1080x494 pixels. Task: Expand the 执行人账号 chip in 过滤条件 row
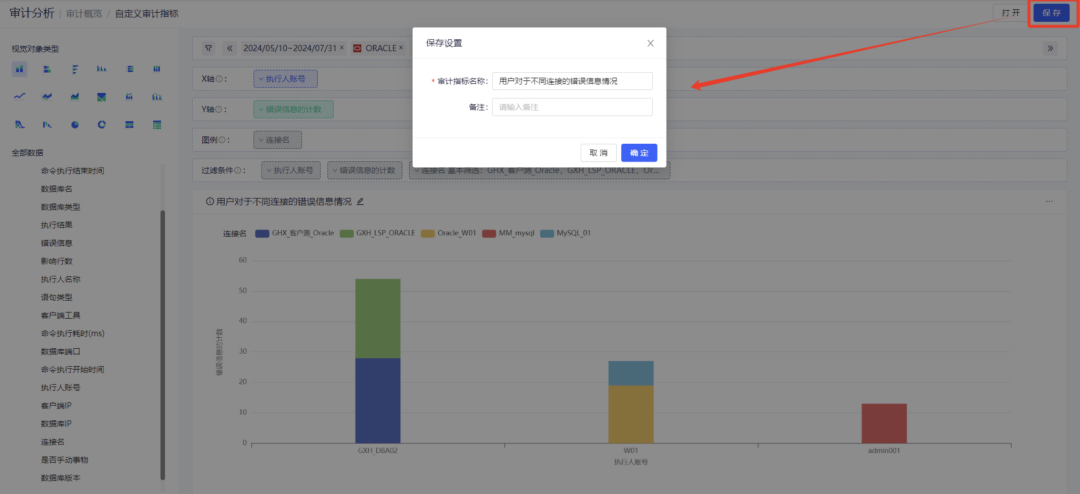click(x=291, y=170)
